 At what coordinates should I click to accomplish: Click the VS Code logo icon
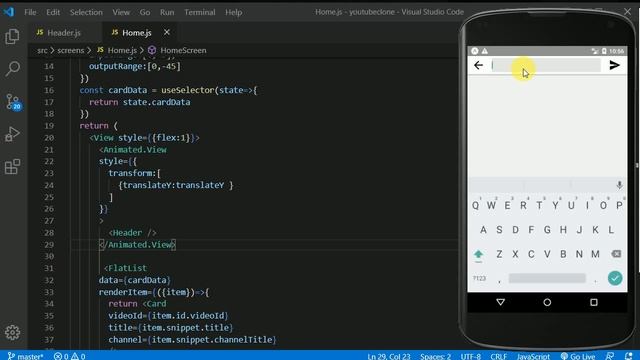[x=9, y=12]
